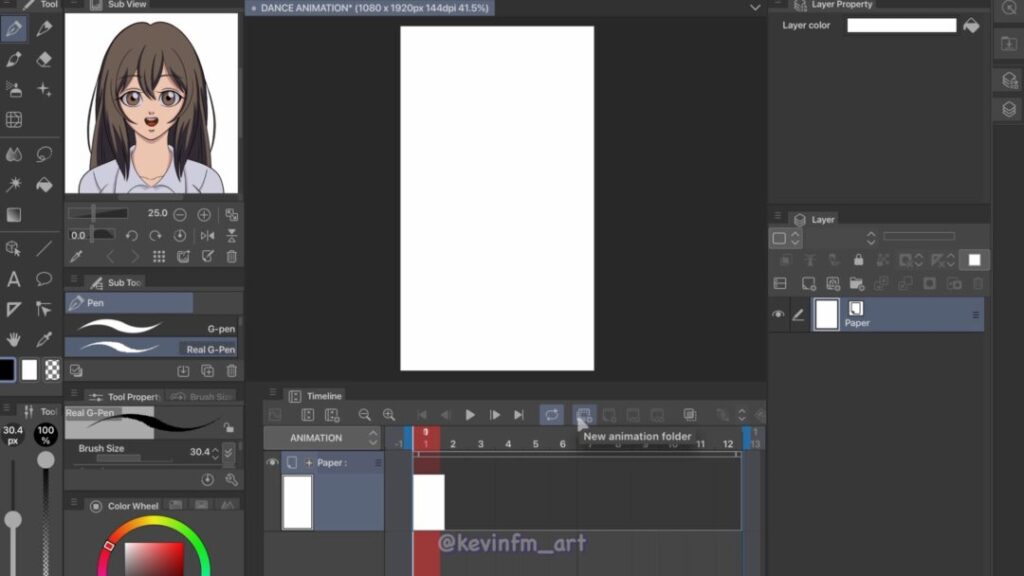Create a new raster layer
The height and width of the screenshot is (576, 1024).
[808, 283]
